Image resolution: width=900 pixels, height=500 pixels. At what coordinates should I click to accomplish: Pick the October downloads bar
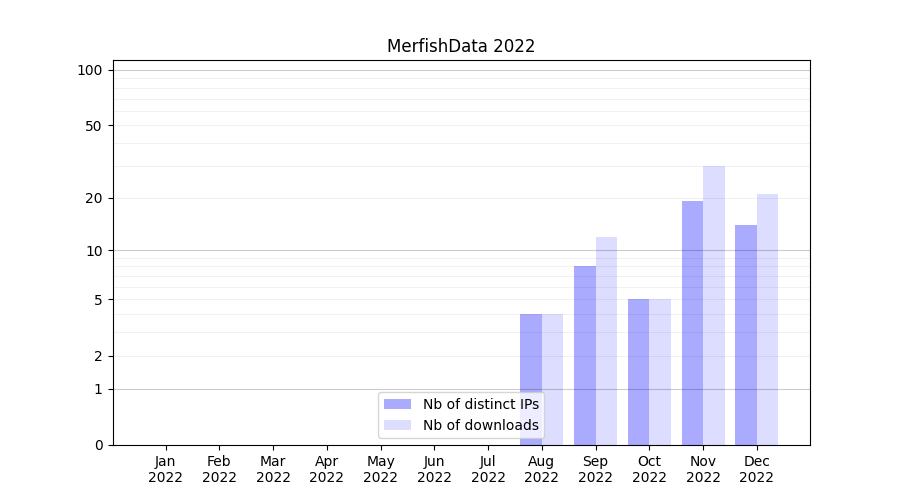(x=660, y=372)
